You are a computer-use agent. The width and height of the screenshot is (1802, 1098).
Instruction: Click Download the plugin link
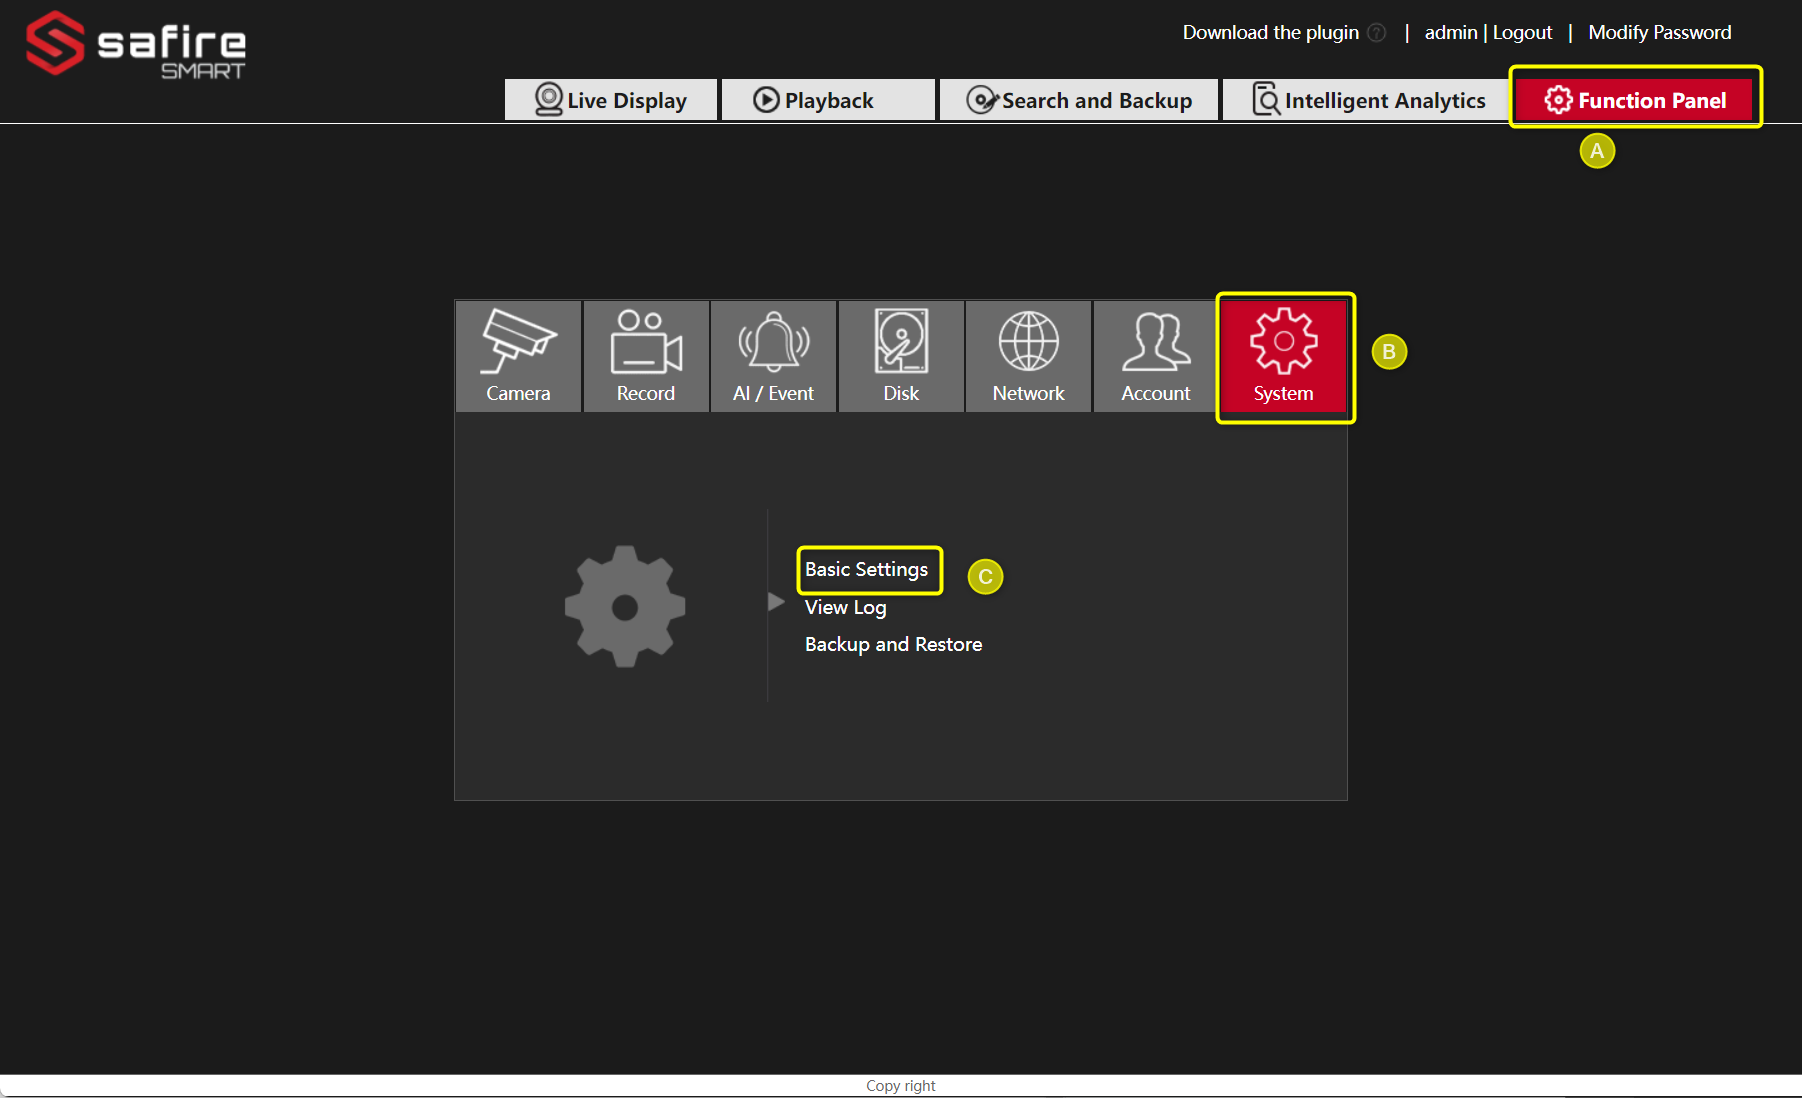point(1270,32)
